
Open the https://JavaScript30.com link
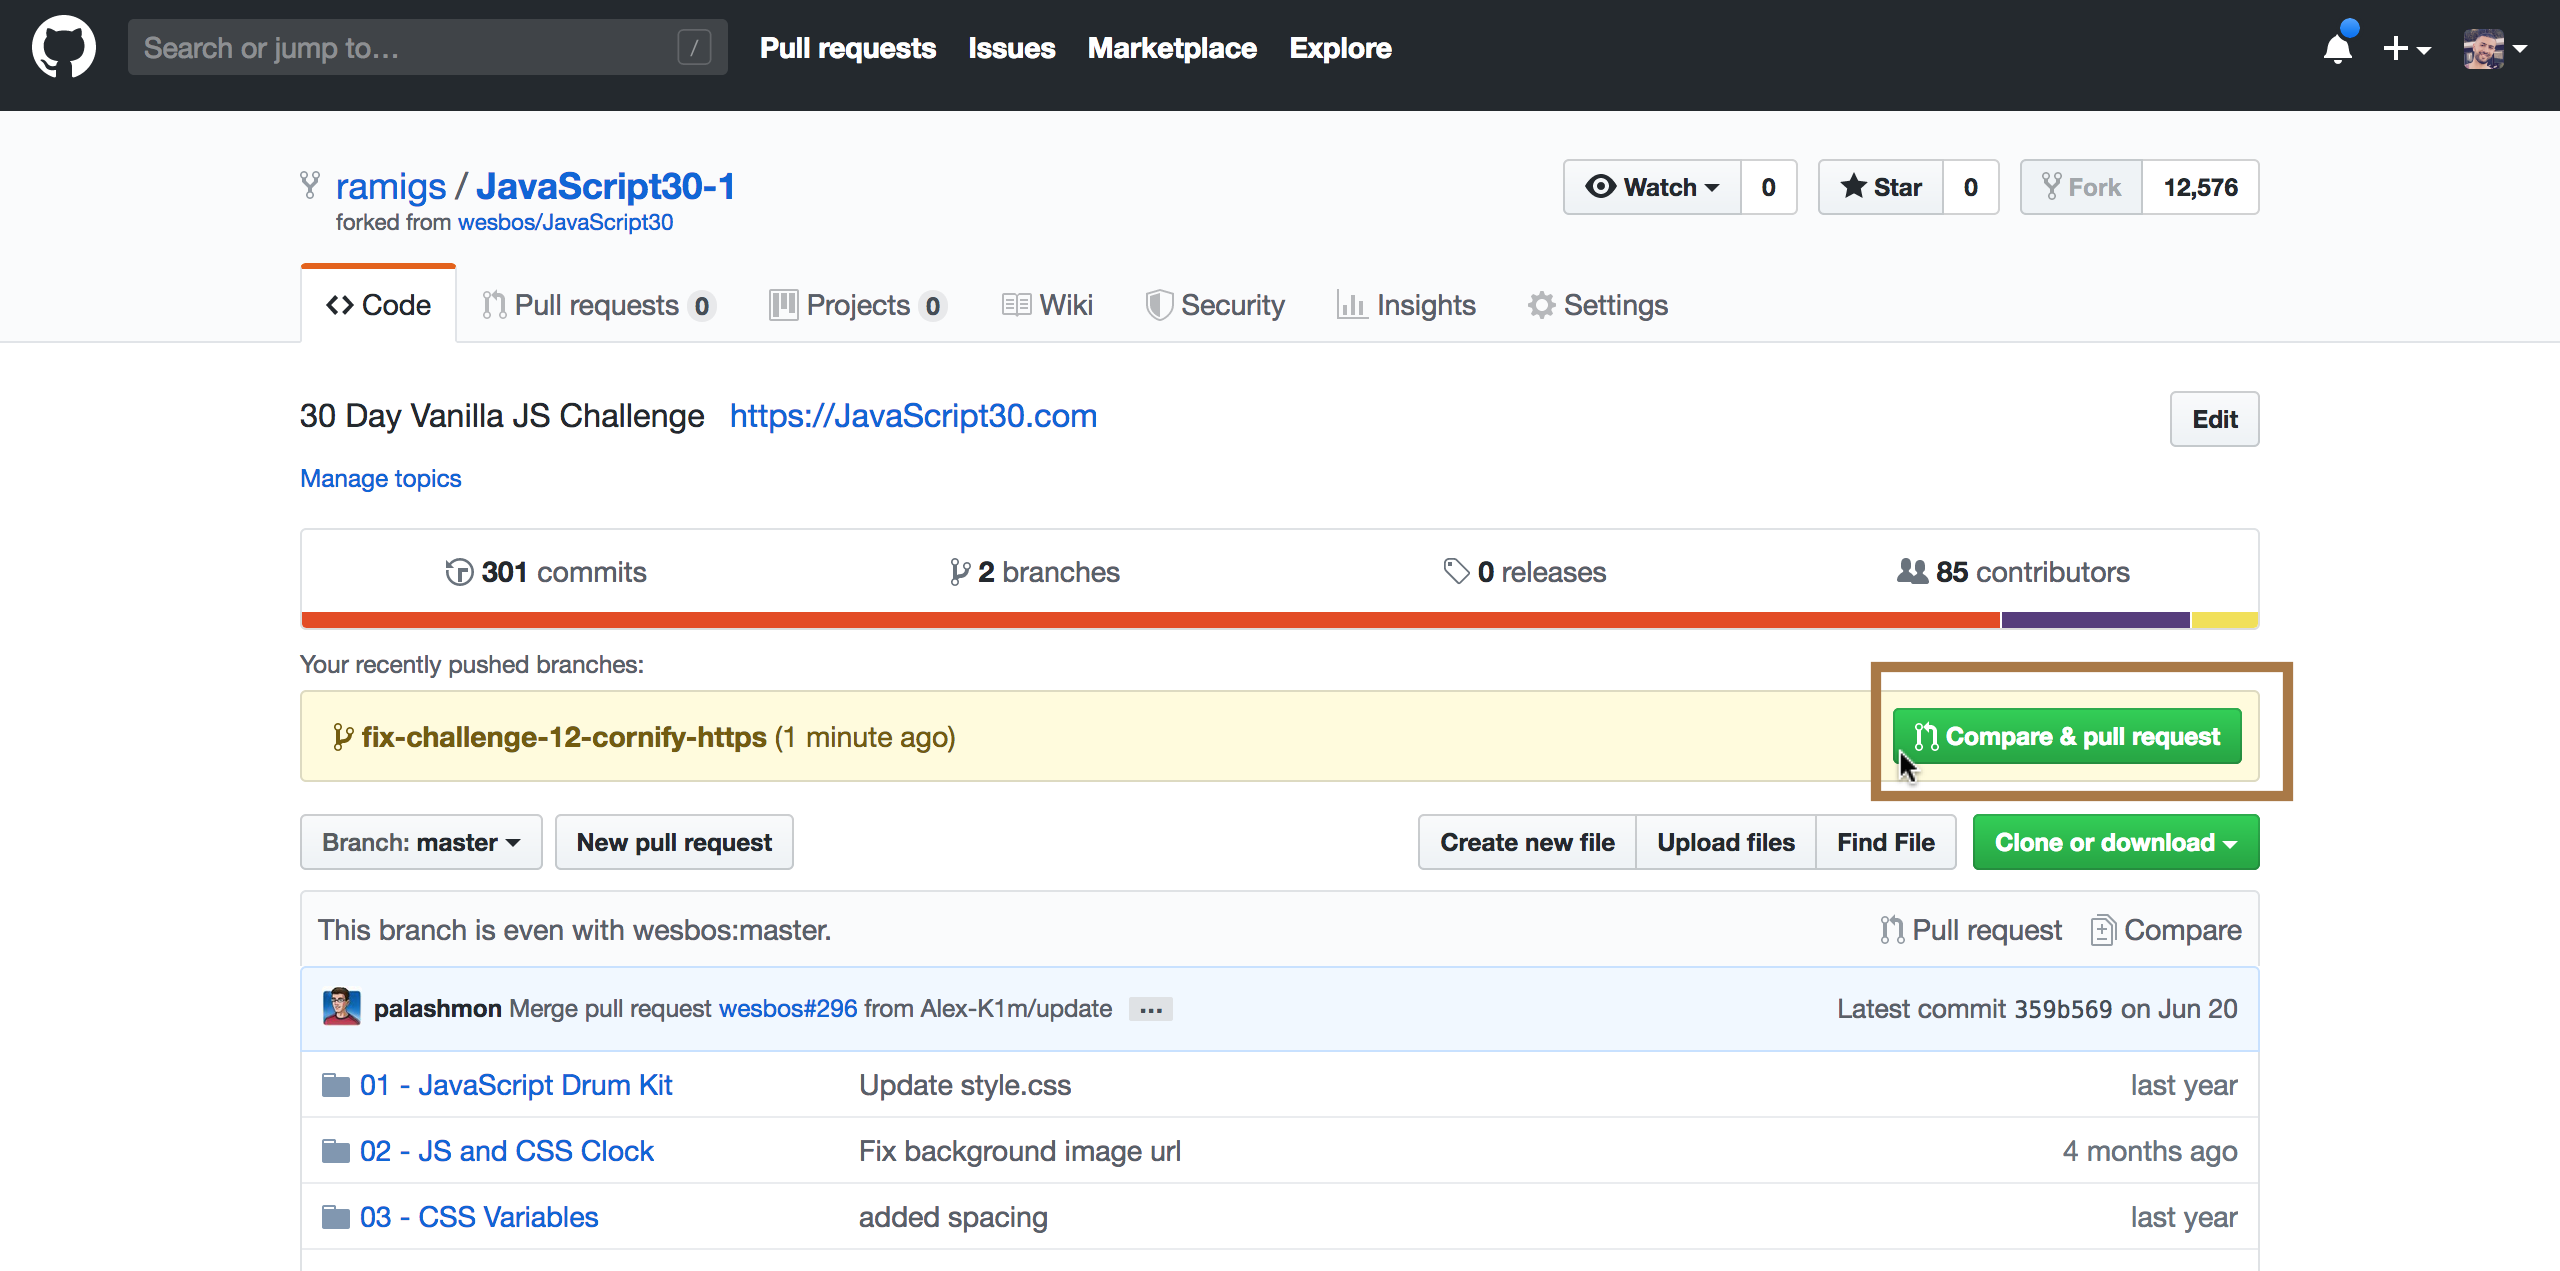click(913, 416)
